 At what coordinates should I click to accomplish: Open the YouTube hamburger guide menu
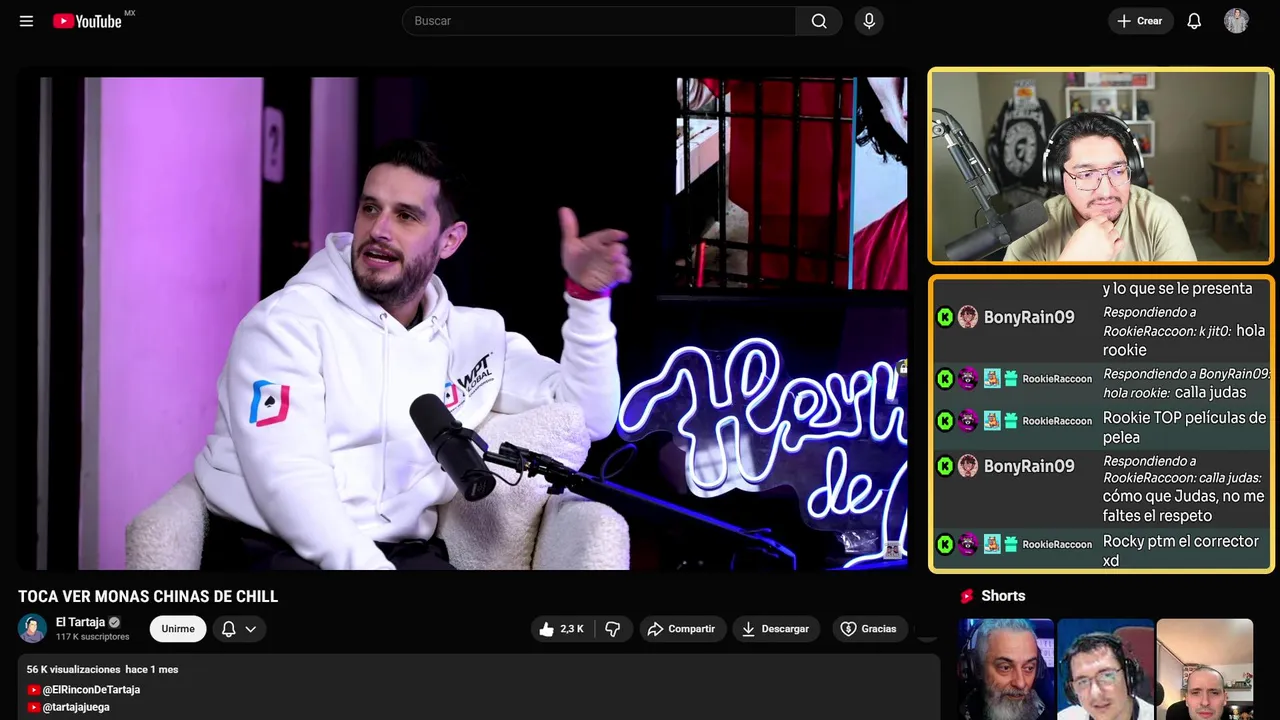coord(26,21)
